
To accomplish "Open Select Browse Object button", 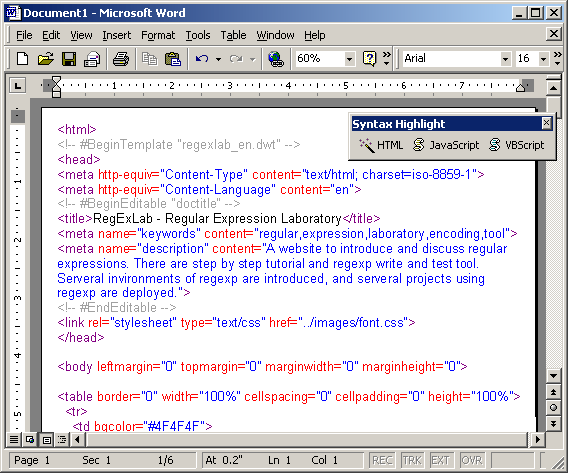I will click(x=554, y=407).
